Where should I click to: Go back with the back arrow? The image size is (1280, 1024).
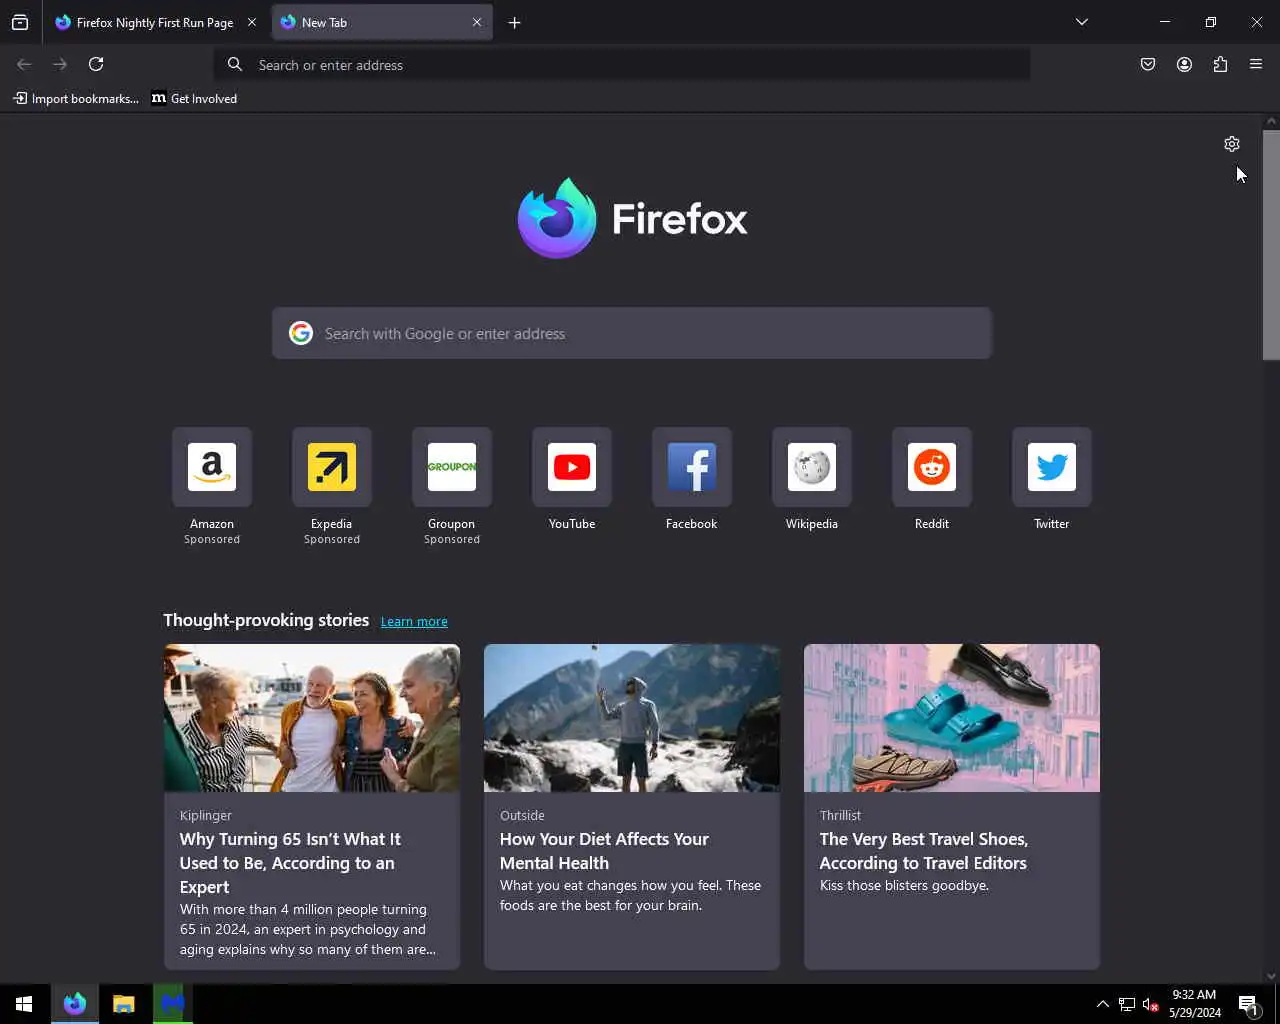(24, 64)
